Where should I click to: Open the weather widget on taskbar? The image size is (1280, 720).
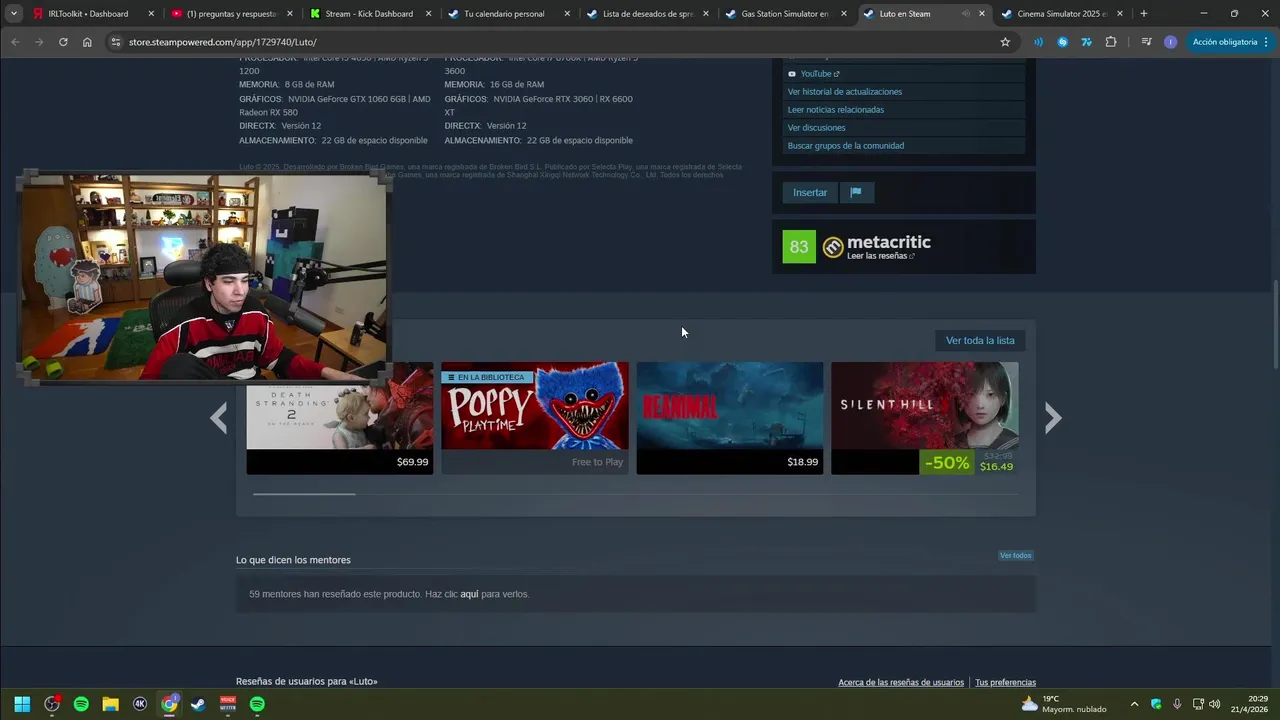pyautogui.click(x=1064, y=704)
